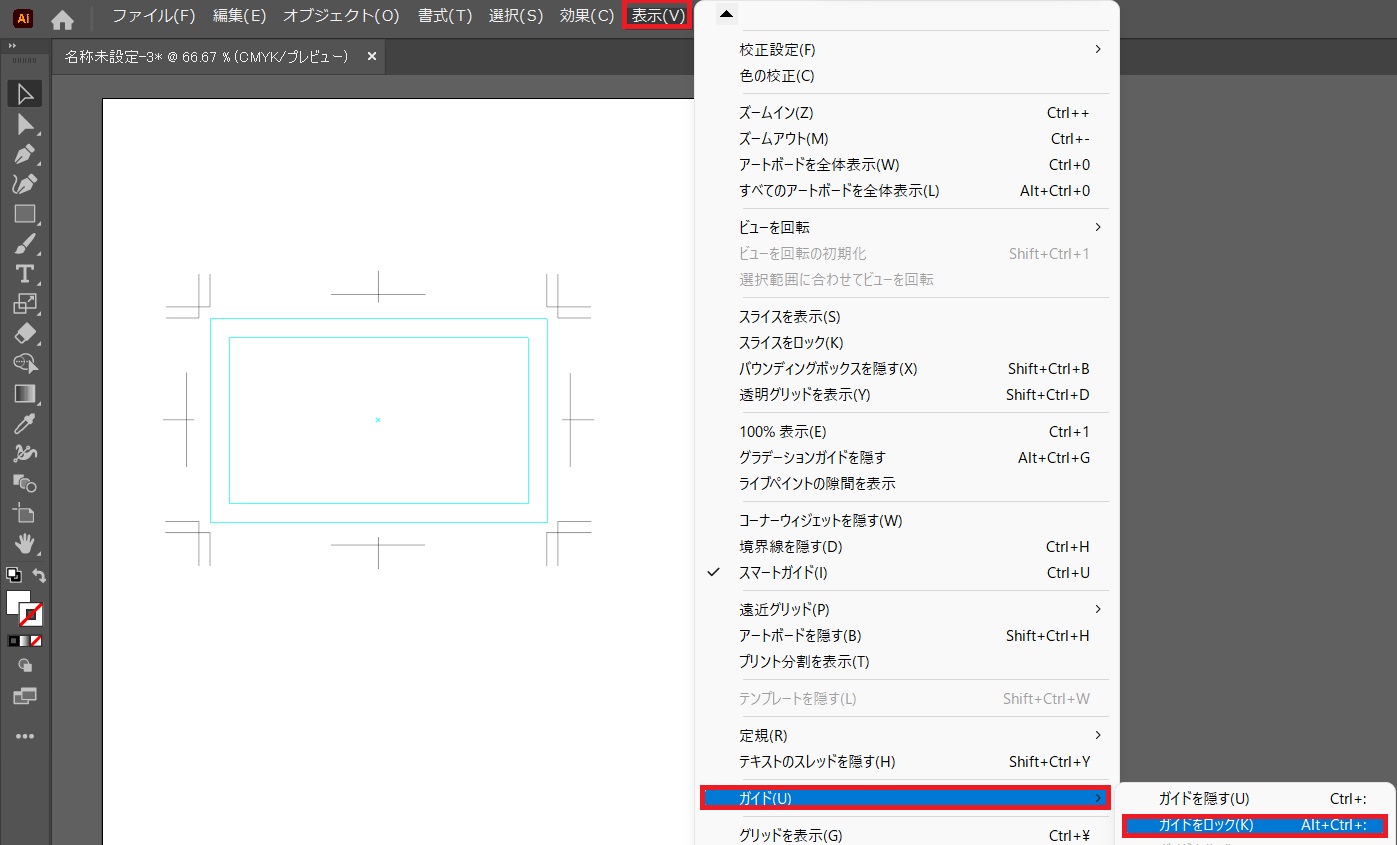This screenshot has height=845, width=1397.
Task: Open the ファイル(F) menu
Action: coord(153,16)
